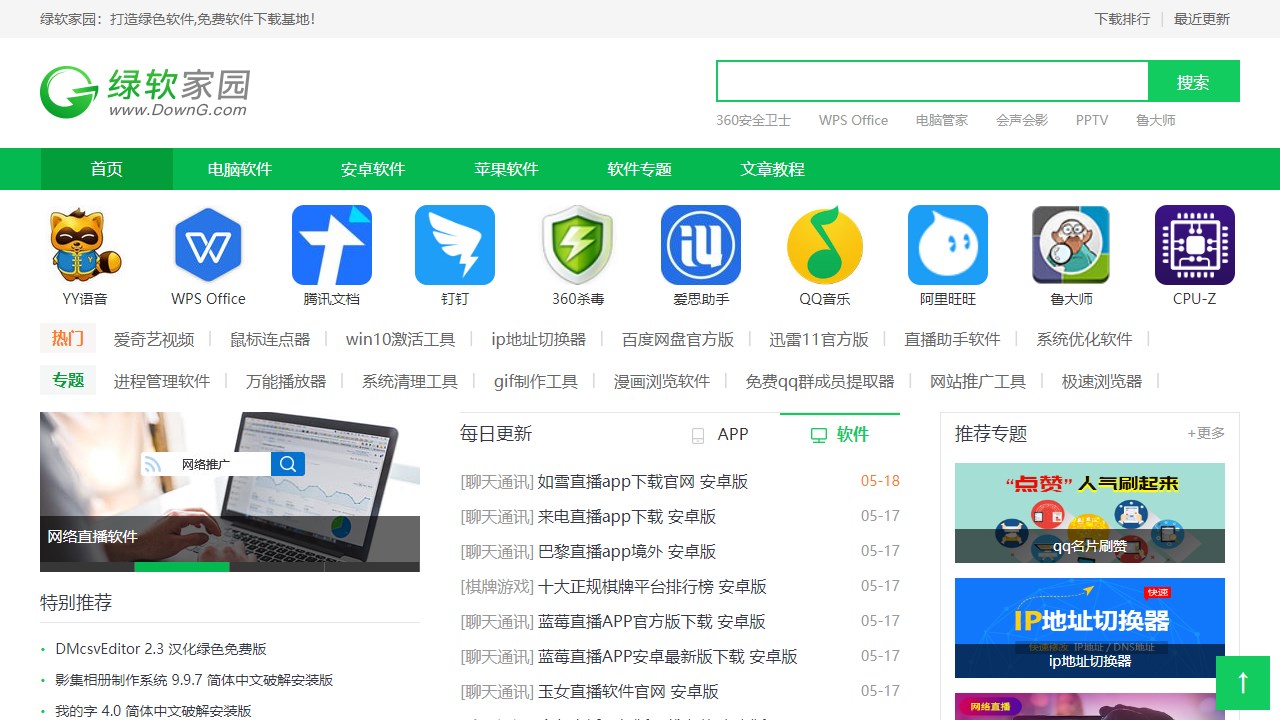Open the WPS Office app icon
The width and height of the screenshot is (1280, 720).
click(x=208, y=245)
